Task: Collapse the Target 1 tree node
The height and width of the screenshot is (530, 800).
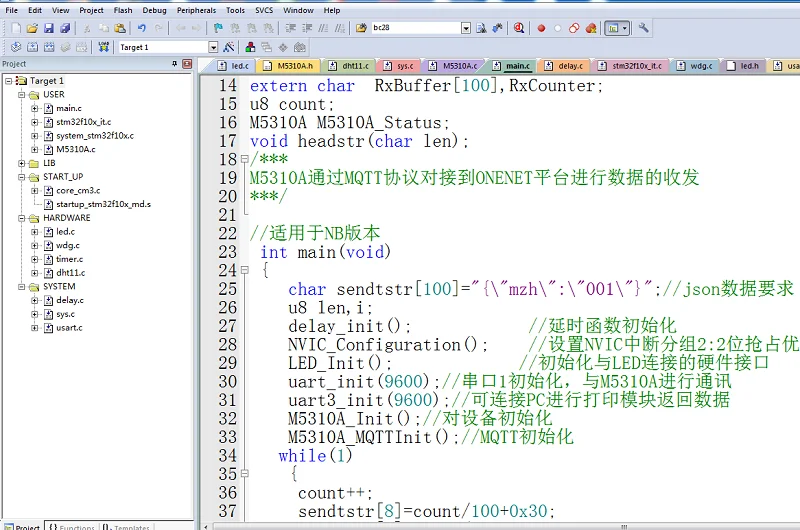Action: click(8, 81)
